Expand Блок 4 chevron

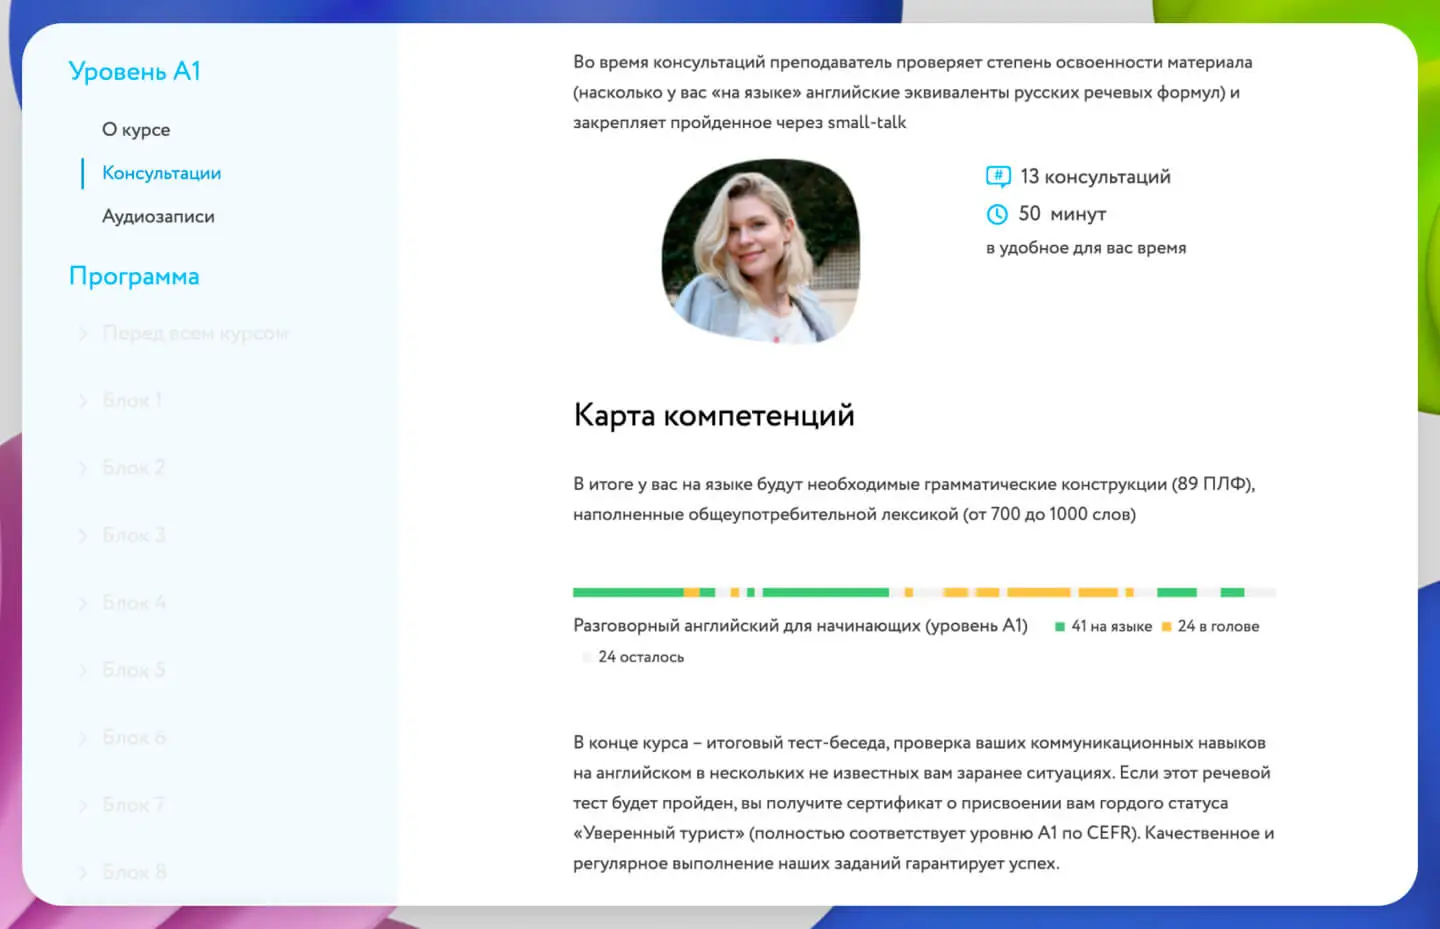83,603
